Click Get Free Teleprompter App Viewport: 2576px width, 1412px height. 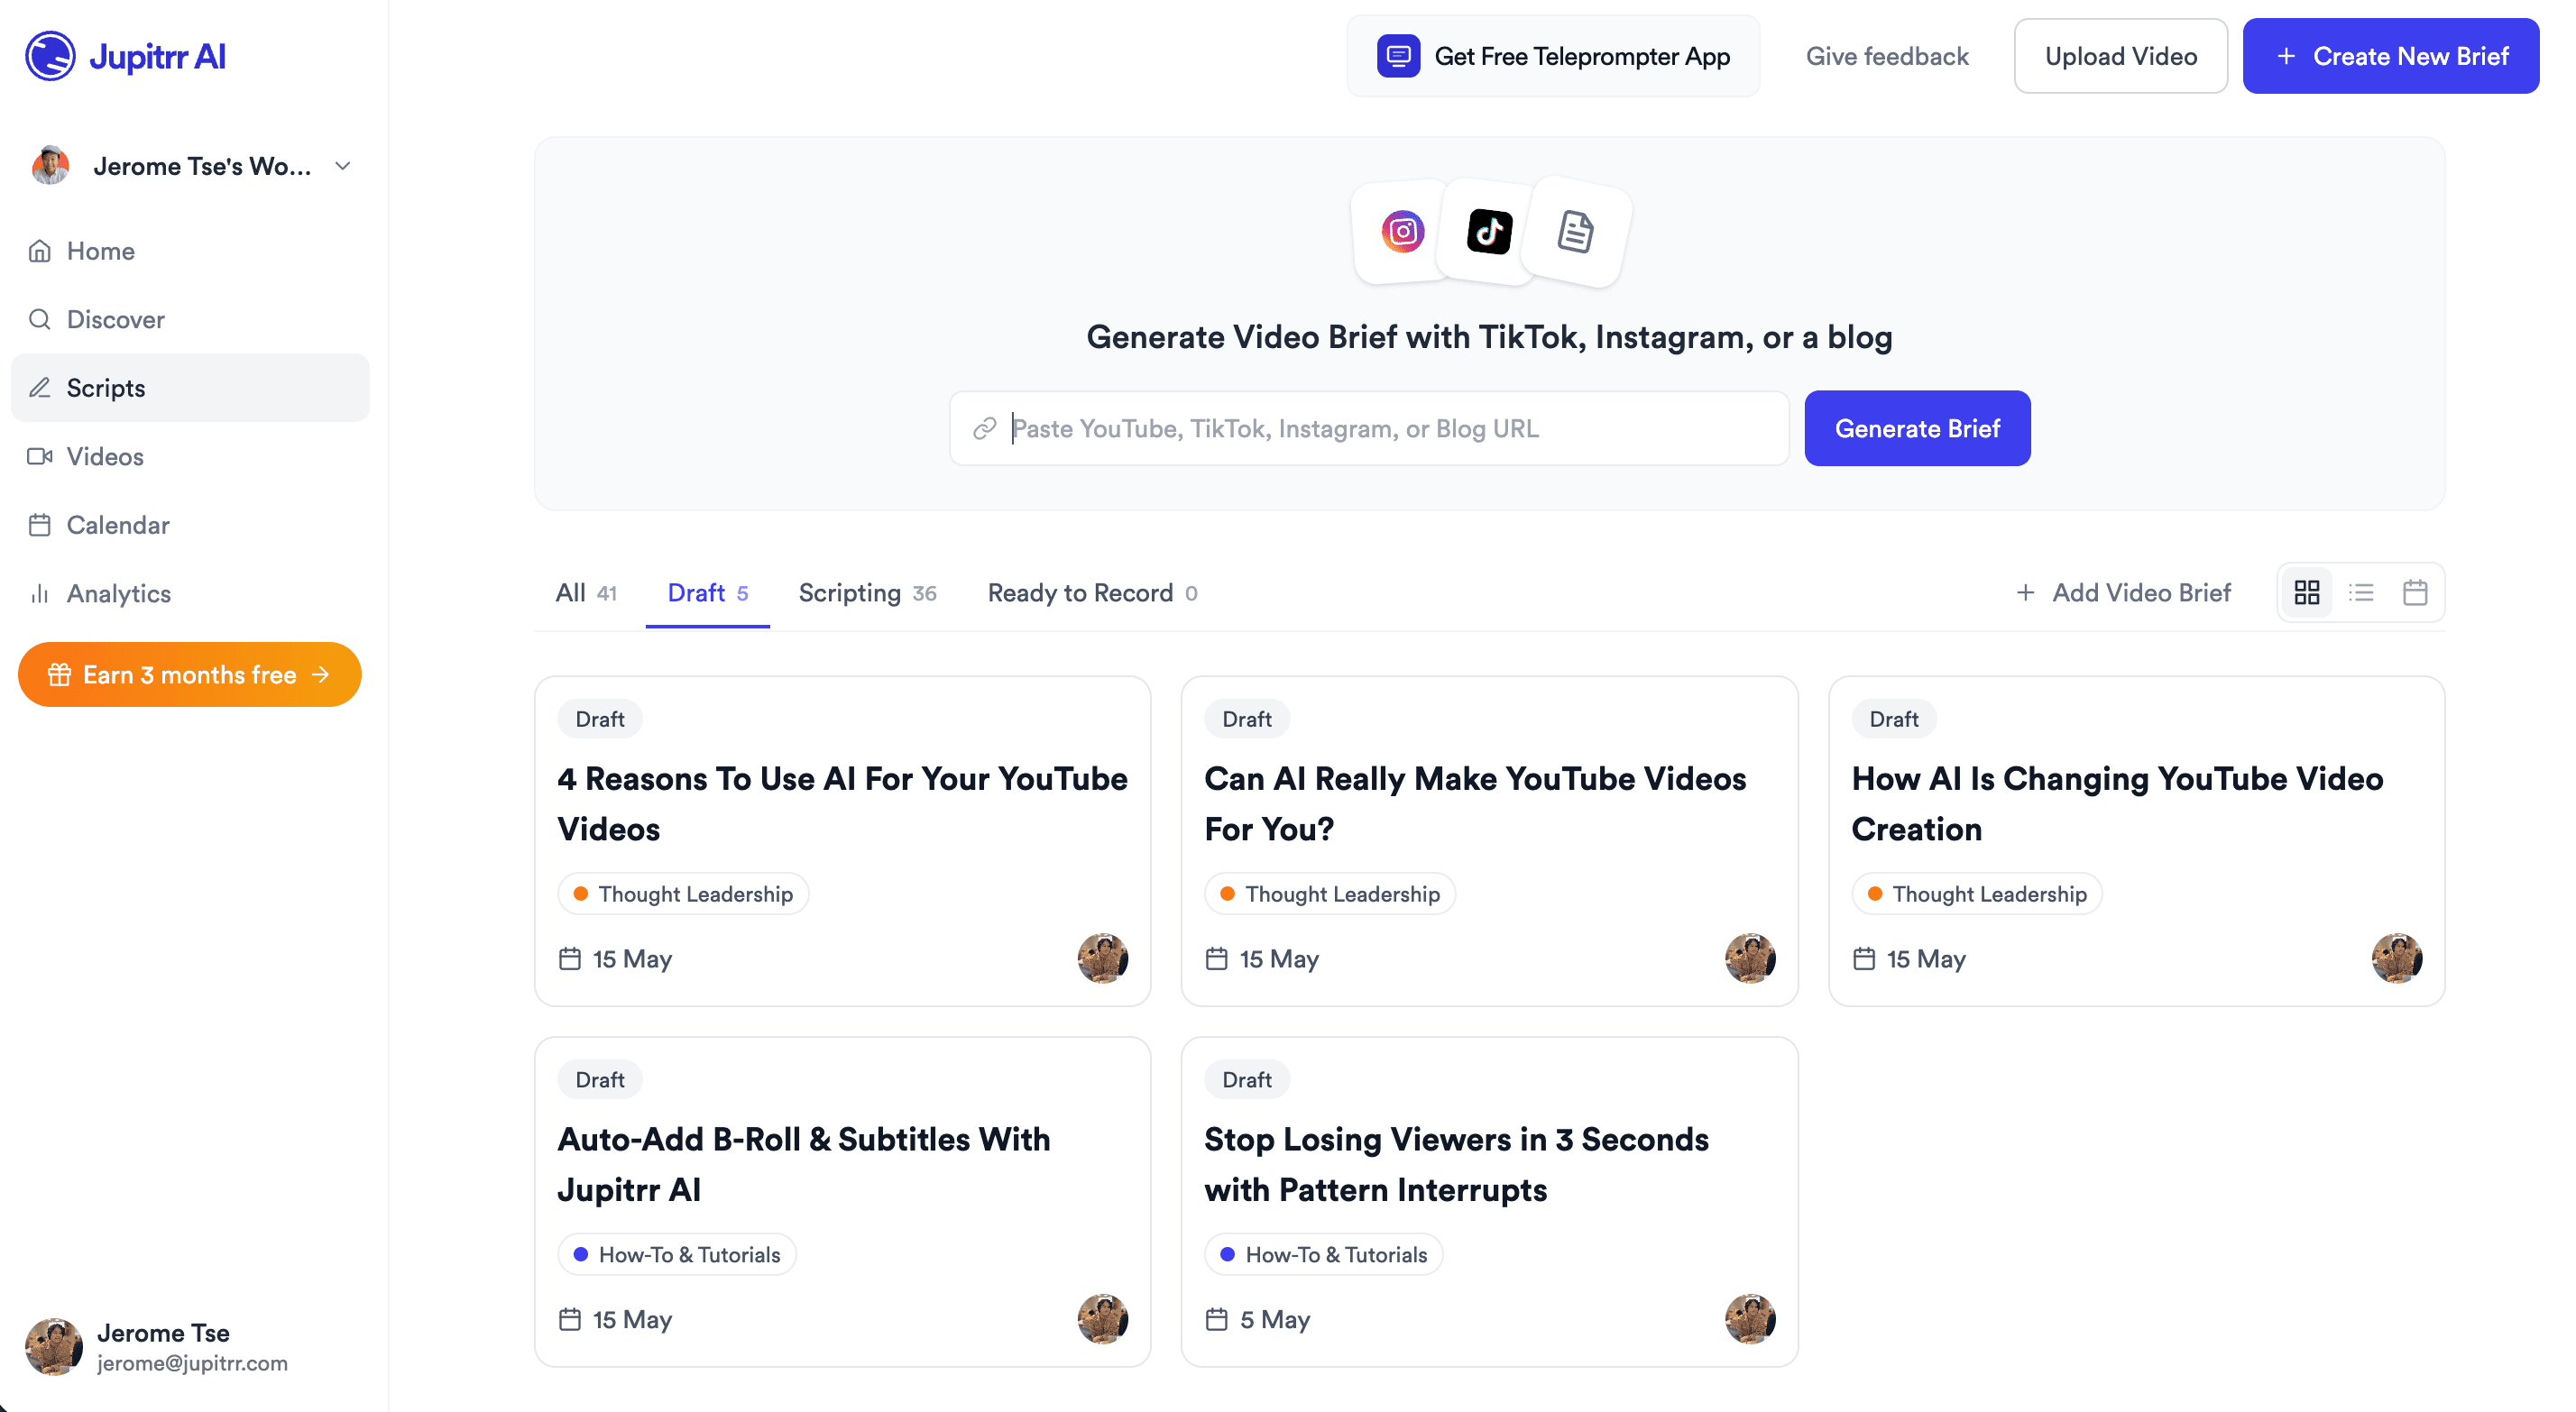1553,56
